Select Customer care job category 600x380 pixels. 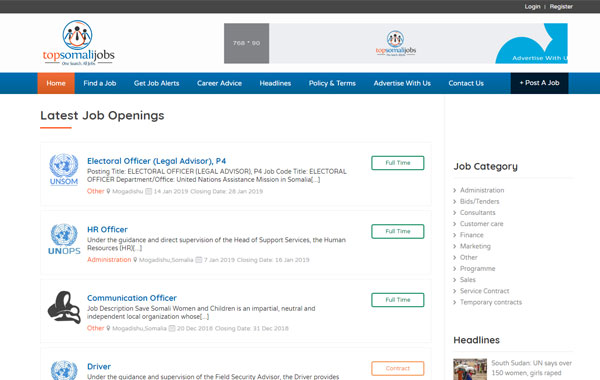click(x=481, y=224)
